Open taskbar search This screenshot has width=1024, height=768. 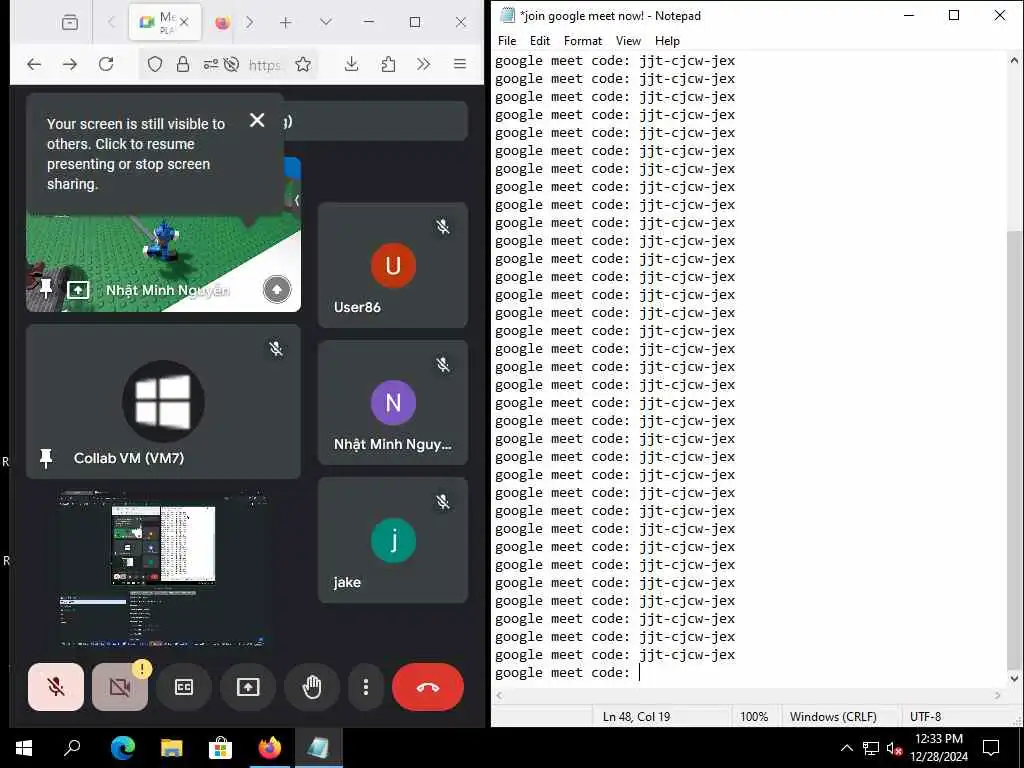[72, 748]
